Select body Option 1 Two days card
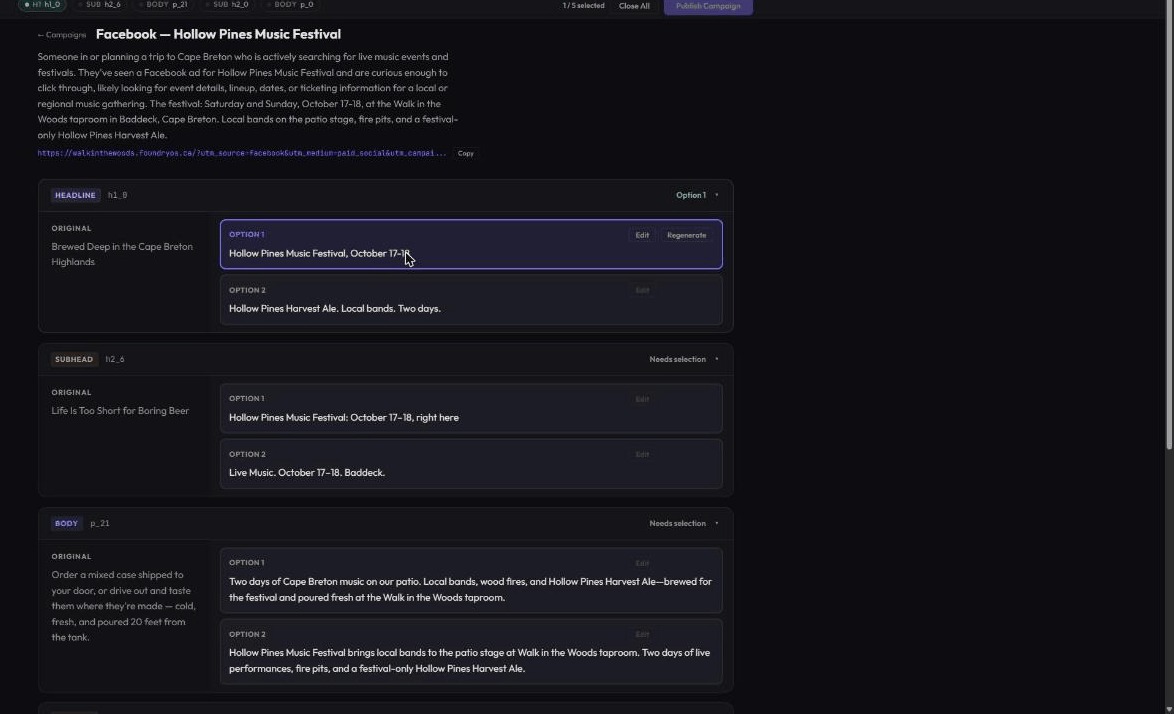Screen dimensions: 1174x714 point(471,581)
